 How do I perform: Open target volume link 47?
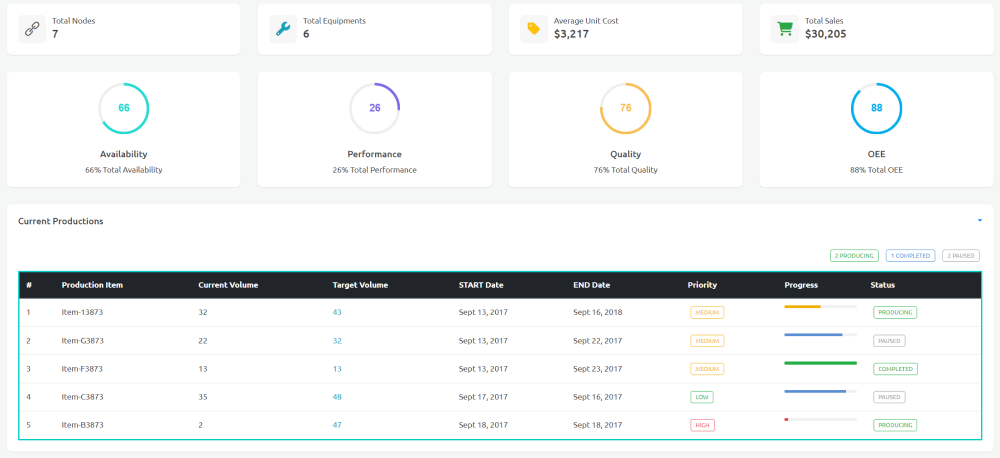(337, 425)
